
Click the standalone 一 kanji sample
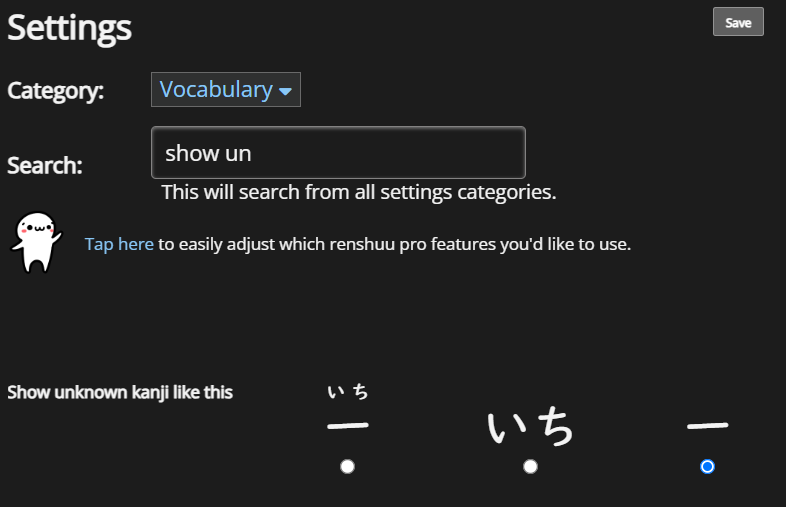click(707, 426)
